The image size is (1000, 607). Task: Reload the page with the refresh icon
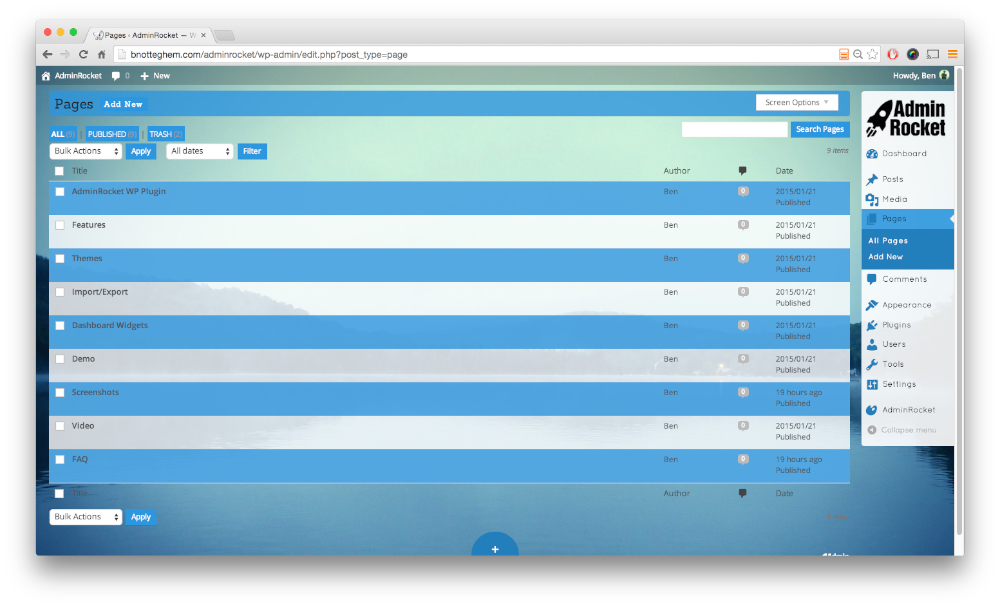pos(83,55)
